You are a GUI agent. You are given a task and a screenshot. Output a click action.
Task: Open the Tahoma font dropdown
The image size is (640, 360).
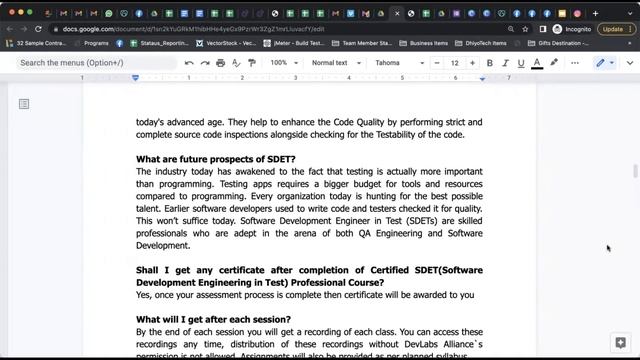(400, 63)
